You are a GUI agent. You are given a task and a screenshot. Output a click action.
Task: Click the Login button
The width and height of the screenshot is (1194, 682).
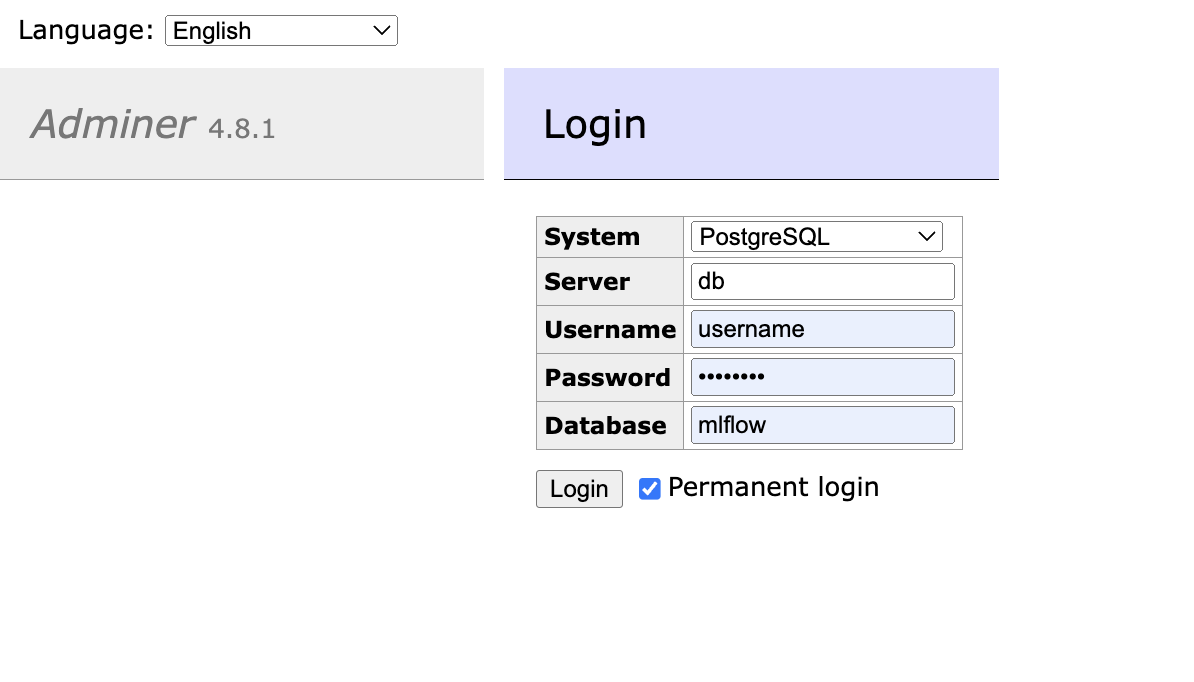pyautogui.click(x=579, y=489)
